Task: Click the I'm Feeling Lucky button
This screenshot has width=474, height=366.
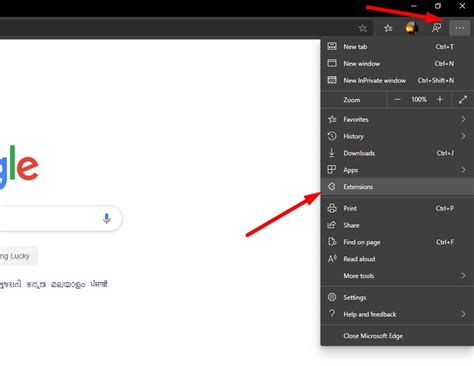Action: click(18, 256)
